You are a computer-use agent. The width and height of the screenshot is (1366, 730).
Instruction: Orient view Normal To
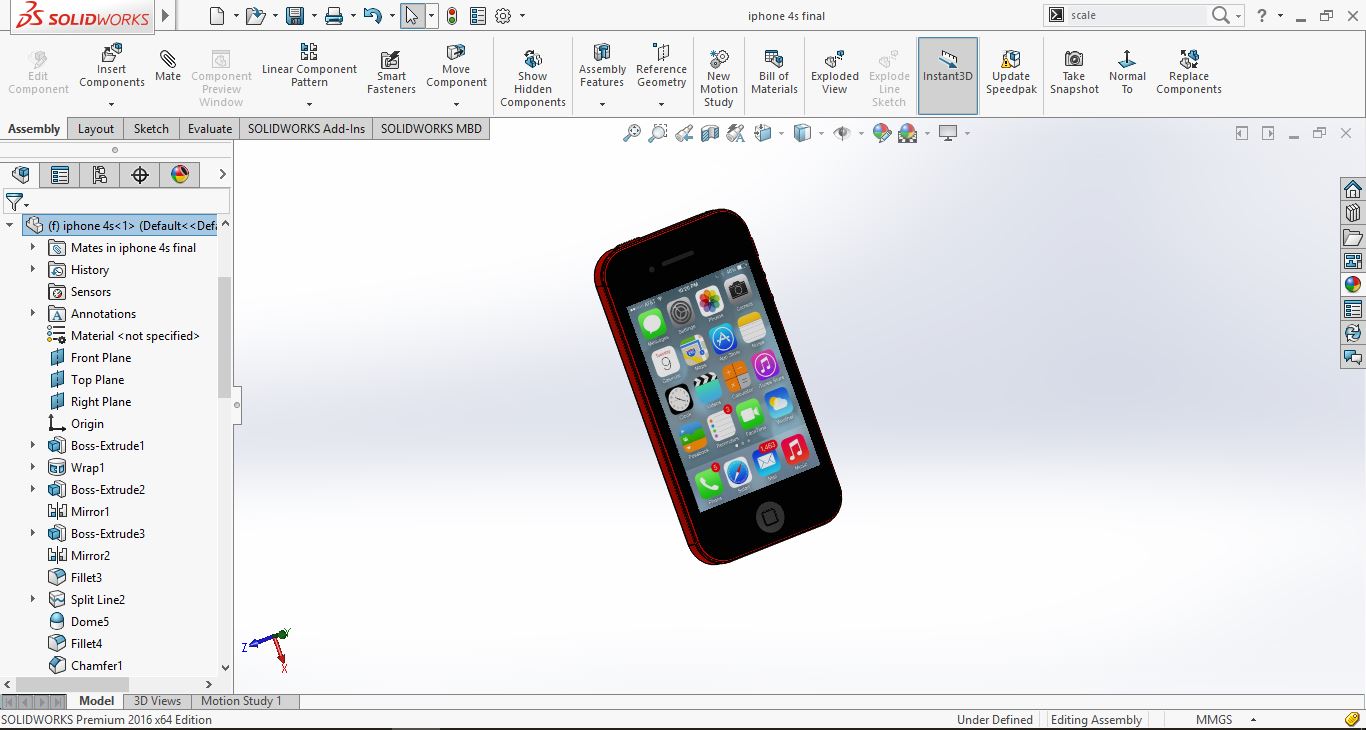[1127, 72]
